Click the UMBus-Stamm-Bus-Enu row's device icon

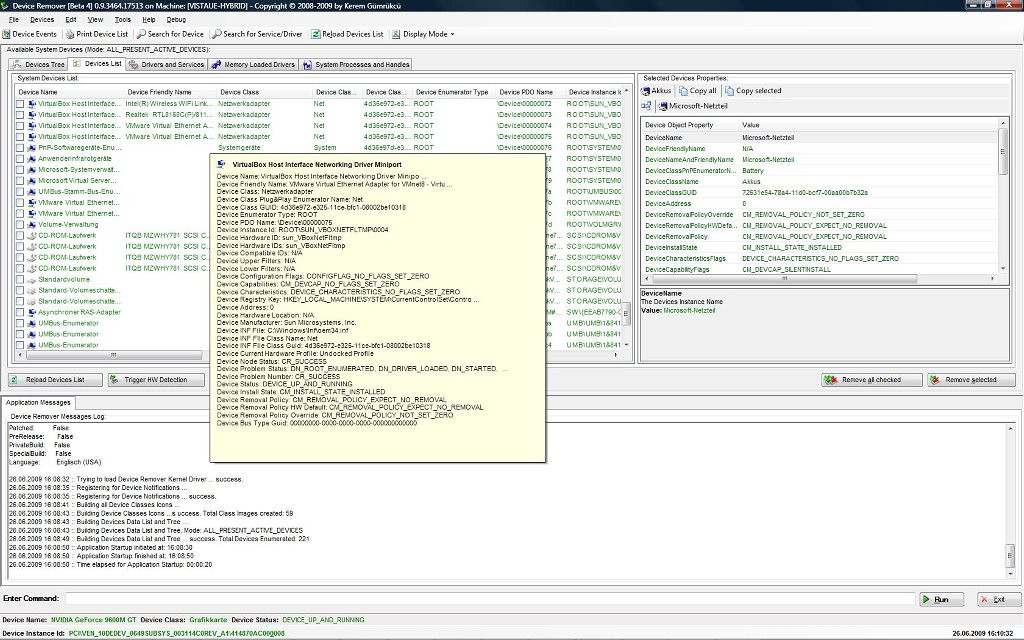31,192
